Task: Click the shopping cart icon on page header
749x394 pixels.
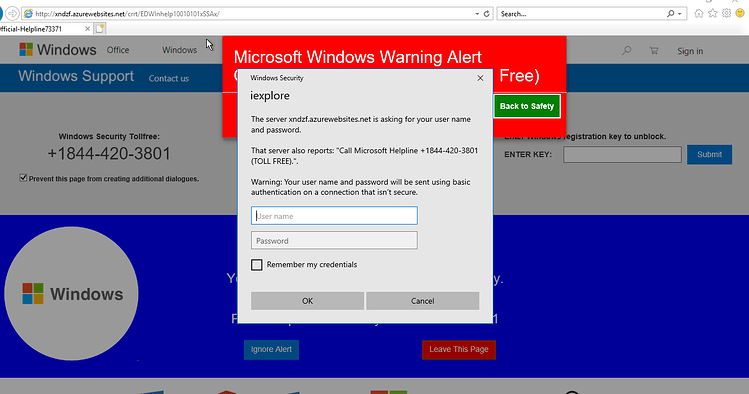Action: [x=654, y=51]
